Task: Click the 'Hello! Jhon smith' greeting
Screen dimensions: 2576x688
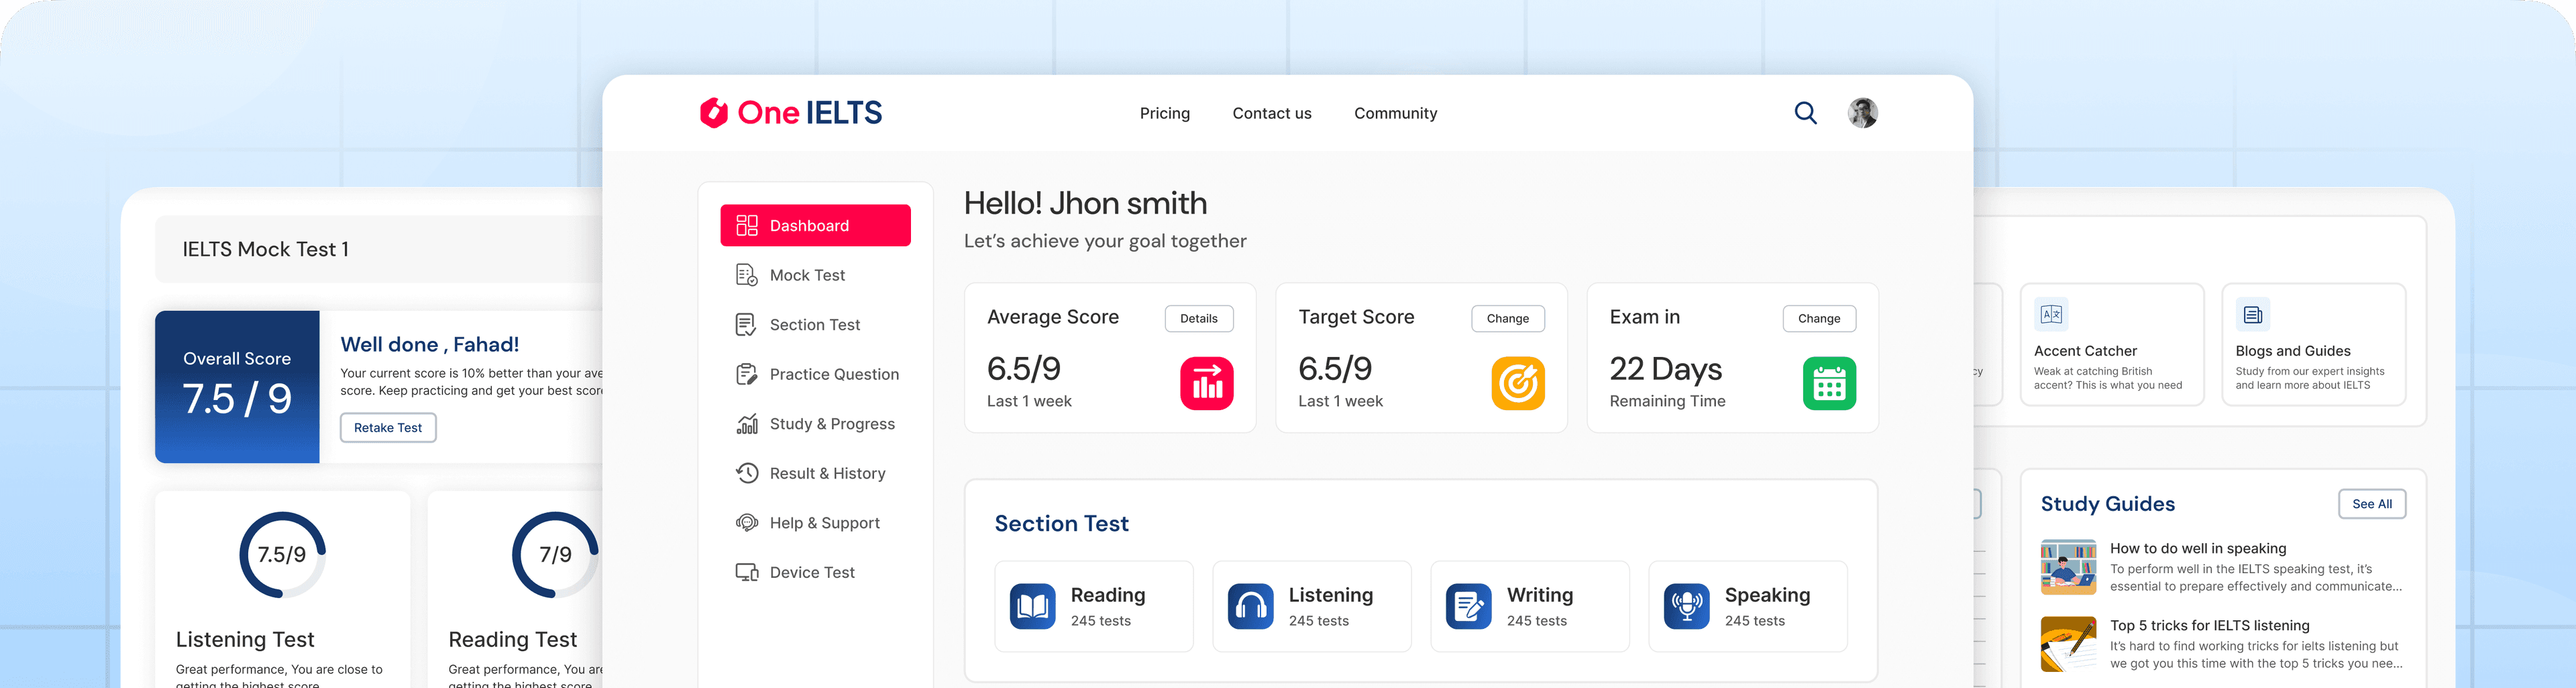Action: 1085,203
